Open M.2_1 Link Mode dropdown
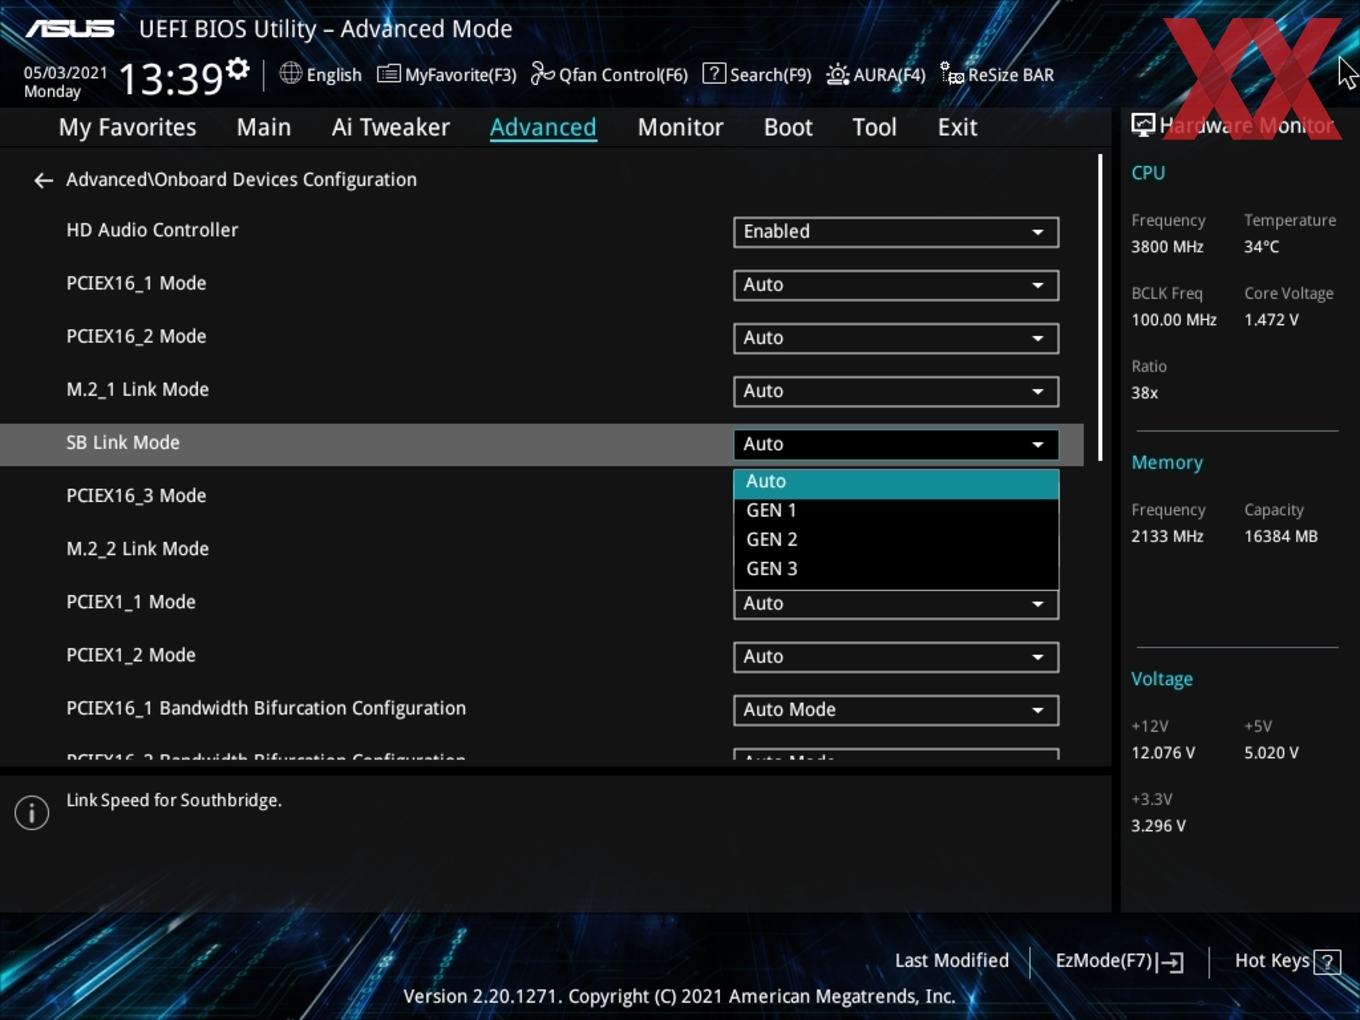The width and height of the screenshot is (1360, 1020). 896,391
